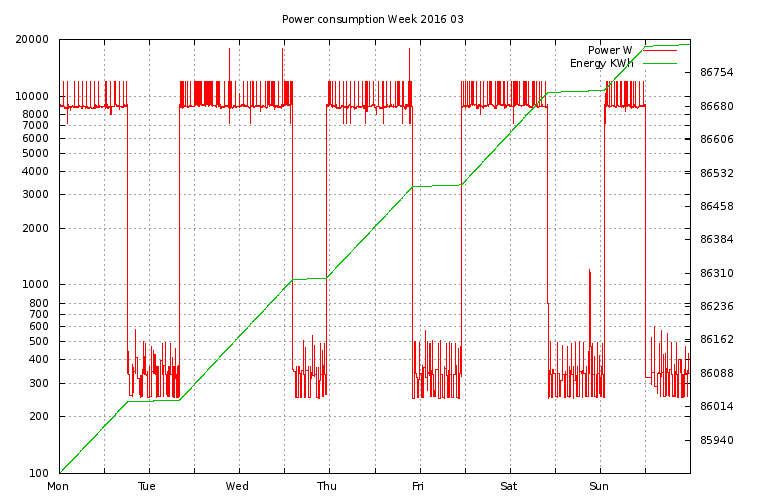This screenshot has width=768, height=500.
Task: Click the 6000 left axis value
Action: coord(36,139)
